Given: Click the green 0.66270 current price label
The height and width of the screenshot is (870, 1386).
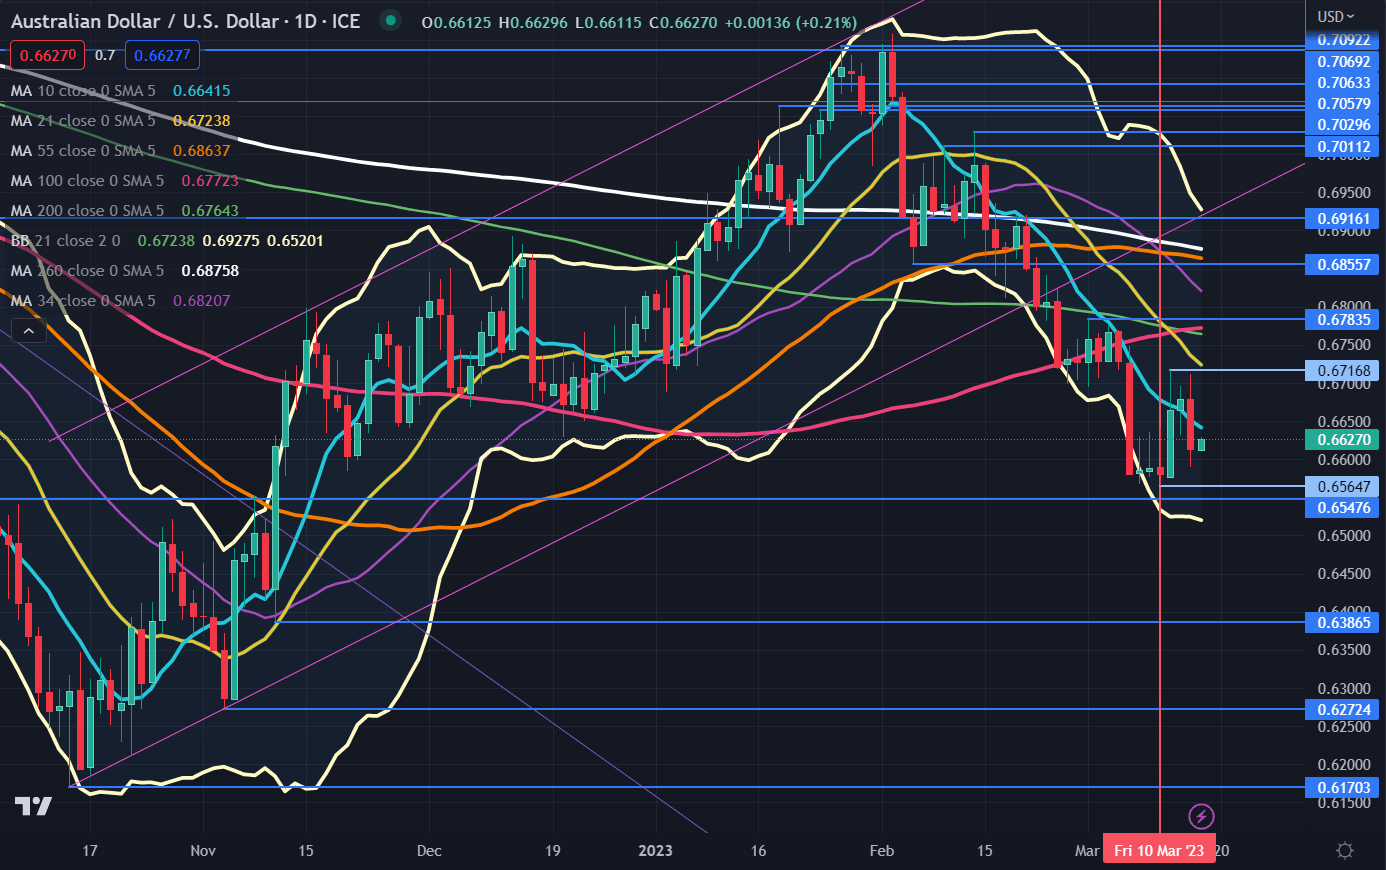Looking at the screenshot, I should pyautogui.click(x=1343, y=439).
